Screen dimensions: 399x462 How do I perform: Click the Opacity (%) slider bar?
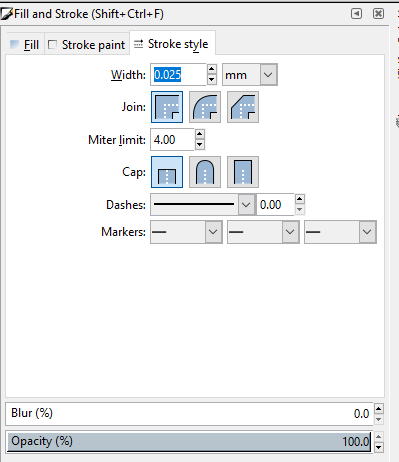[x=189, y=441]
